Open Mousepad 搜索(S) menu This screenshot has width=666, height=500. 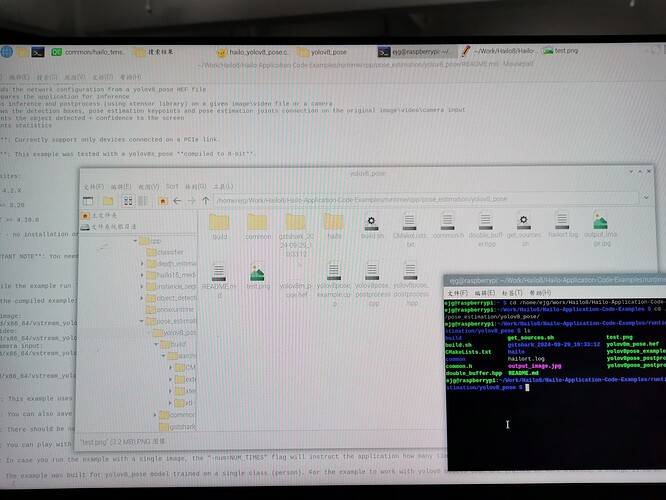tap(46, 77)
